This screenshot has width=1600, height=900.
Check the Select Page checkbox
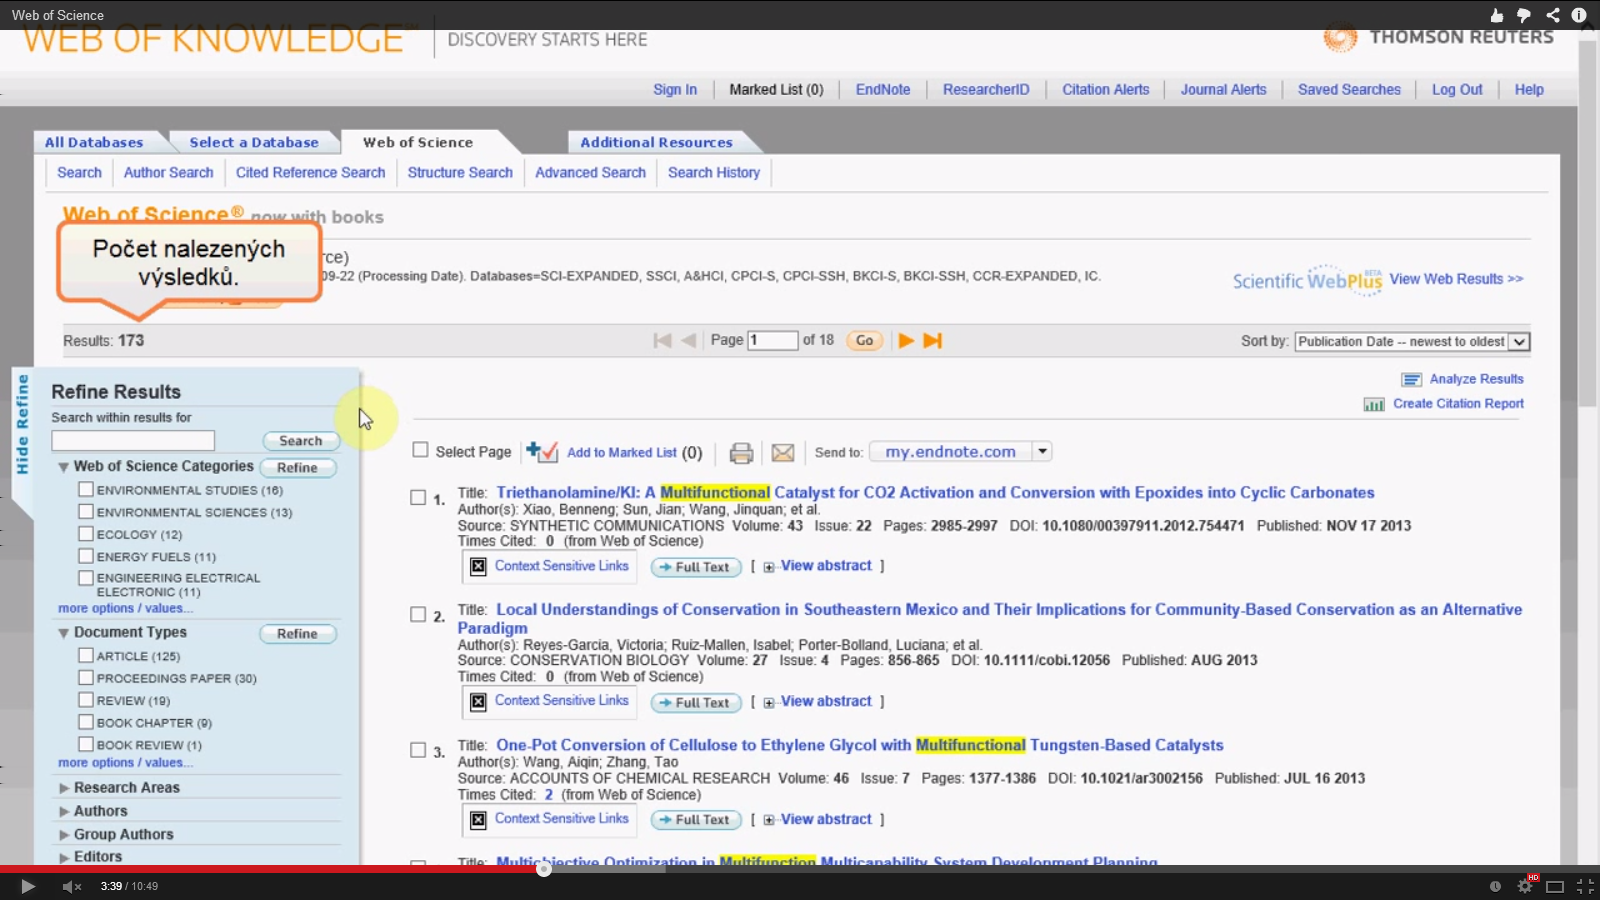point(420,450)
